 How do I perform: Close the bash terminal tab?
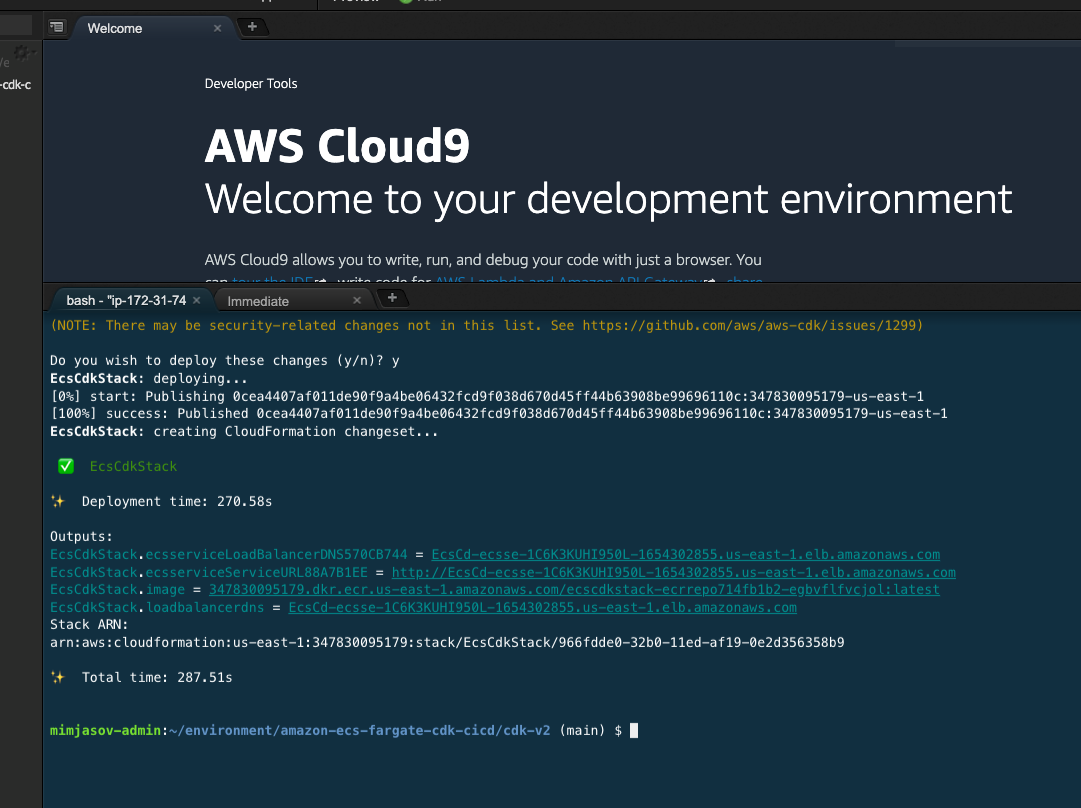[x=196, y=301]
